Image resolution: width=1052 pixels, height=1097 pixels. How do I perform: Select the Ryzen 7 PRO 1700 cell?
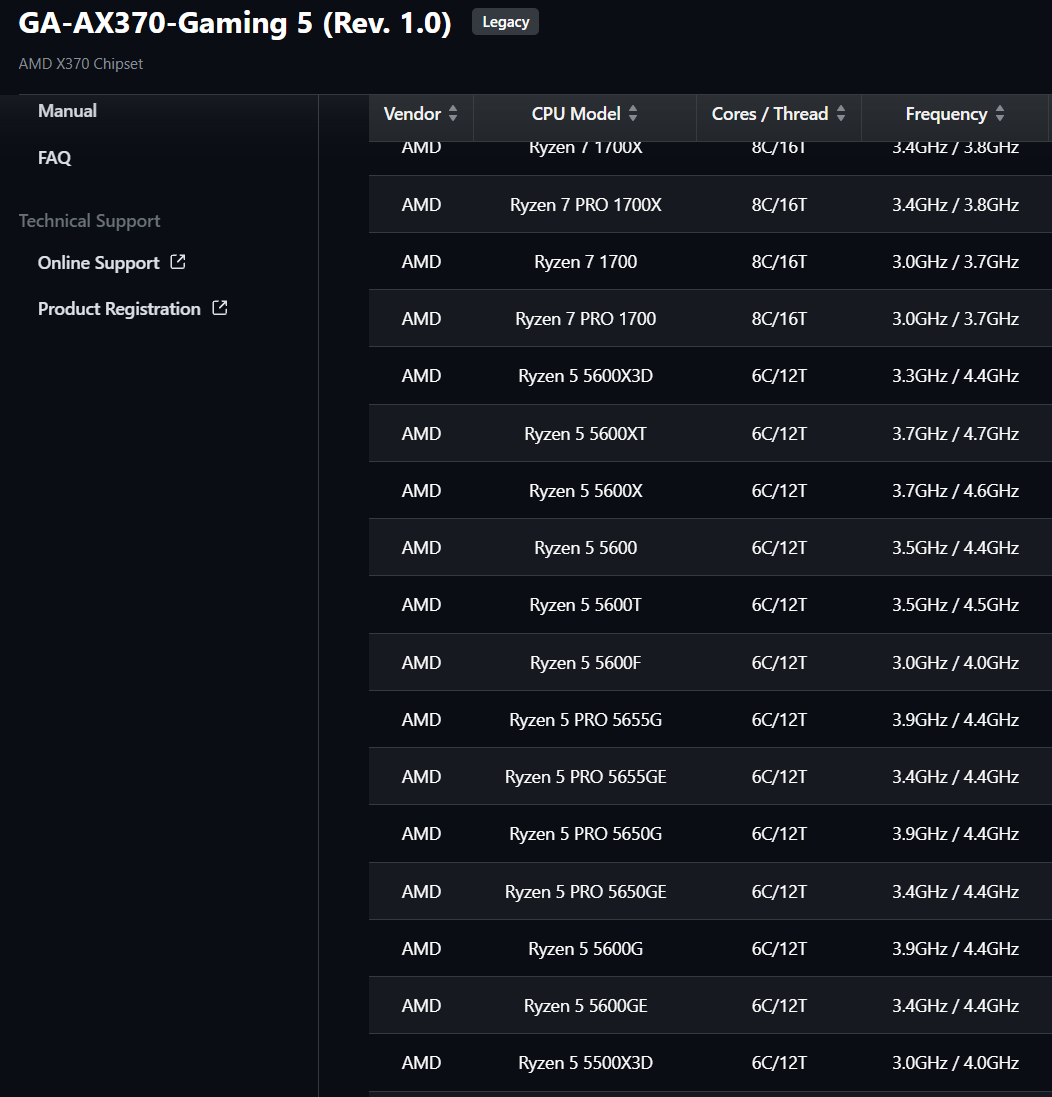585,318
